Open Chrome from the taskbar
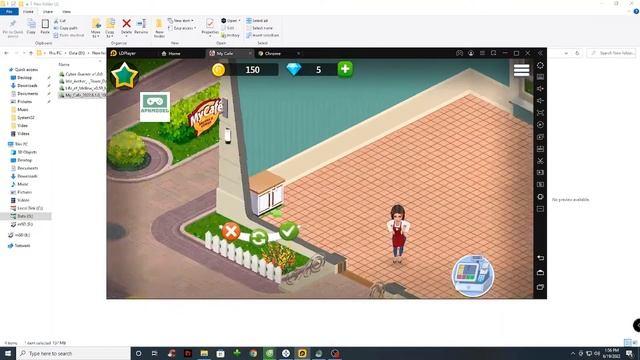The image size is (640, 360). pos(253,353)
